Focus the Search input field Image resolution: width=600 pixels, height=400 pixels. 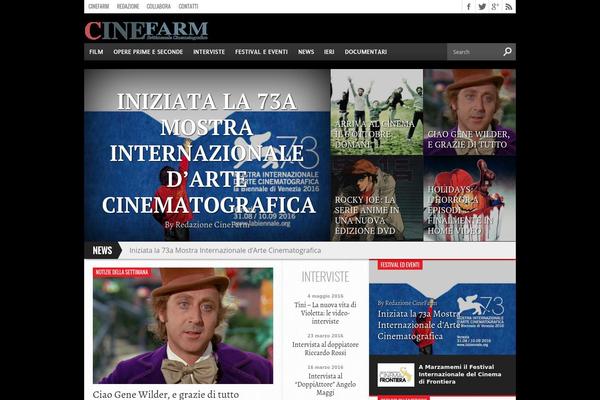click(474, 52)
